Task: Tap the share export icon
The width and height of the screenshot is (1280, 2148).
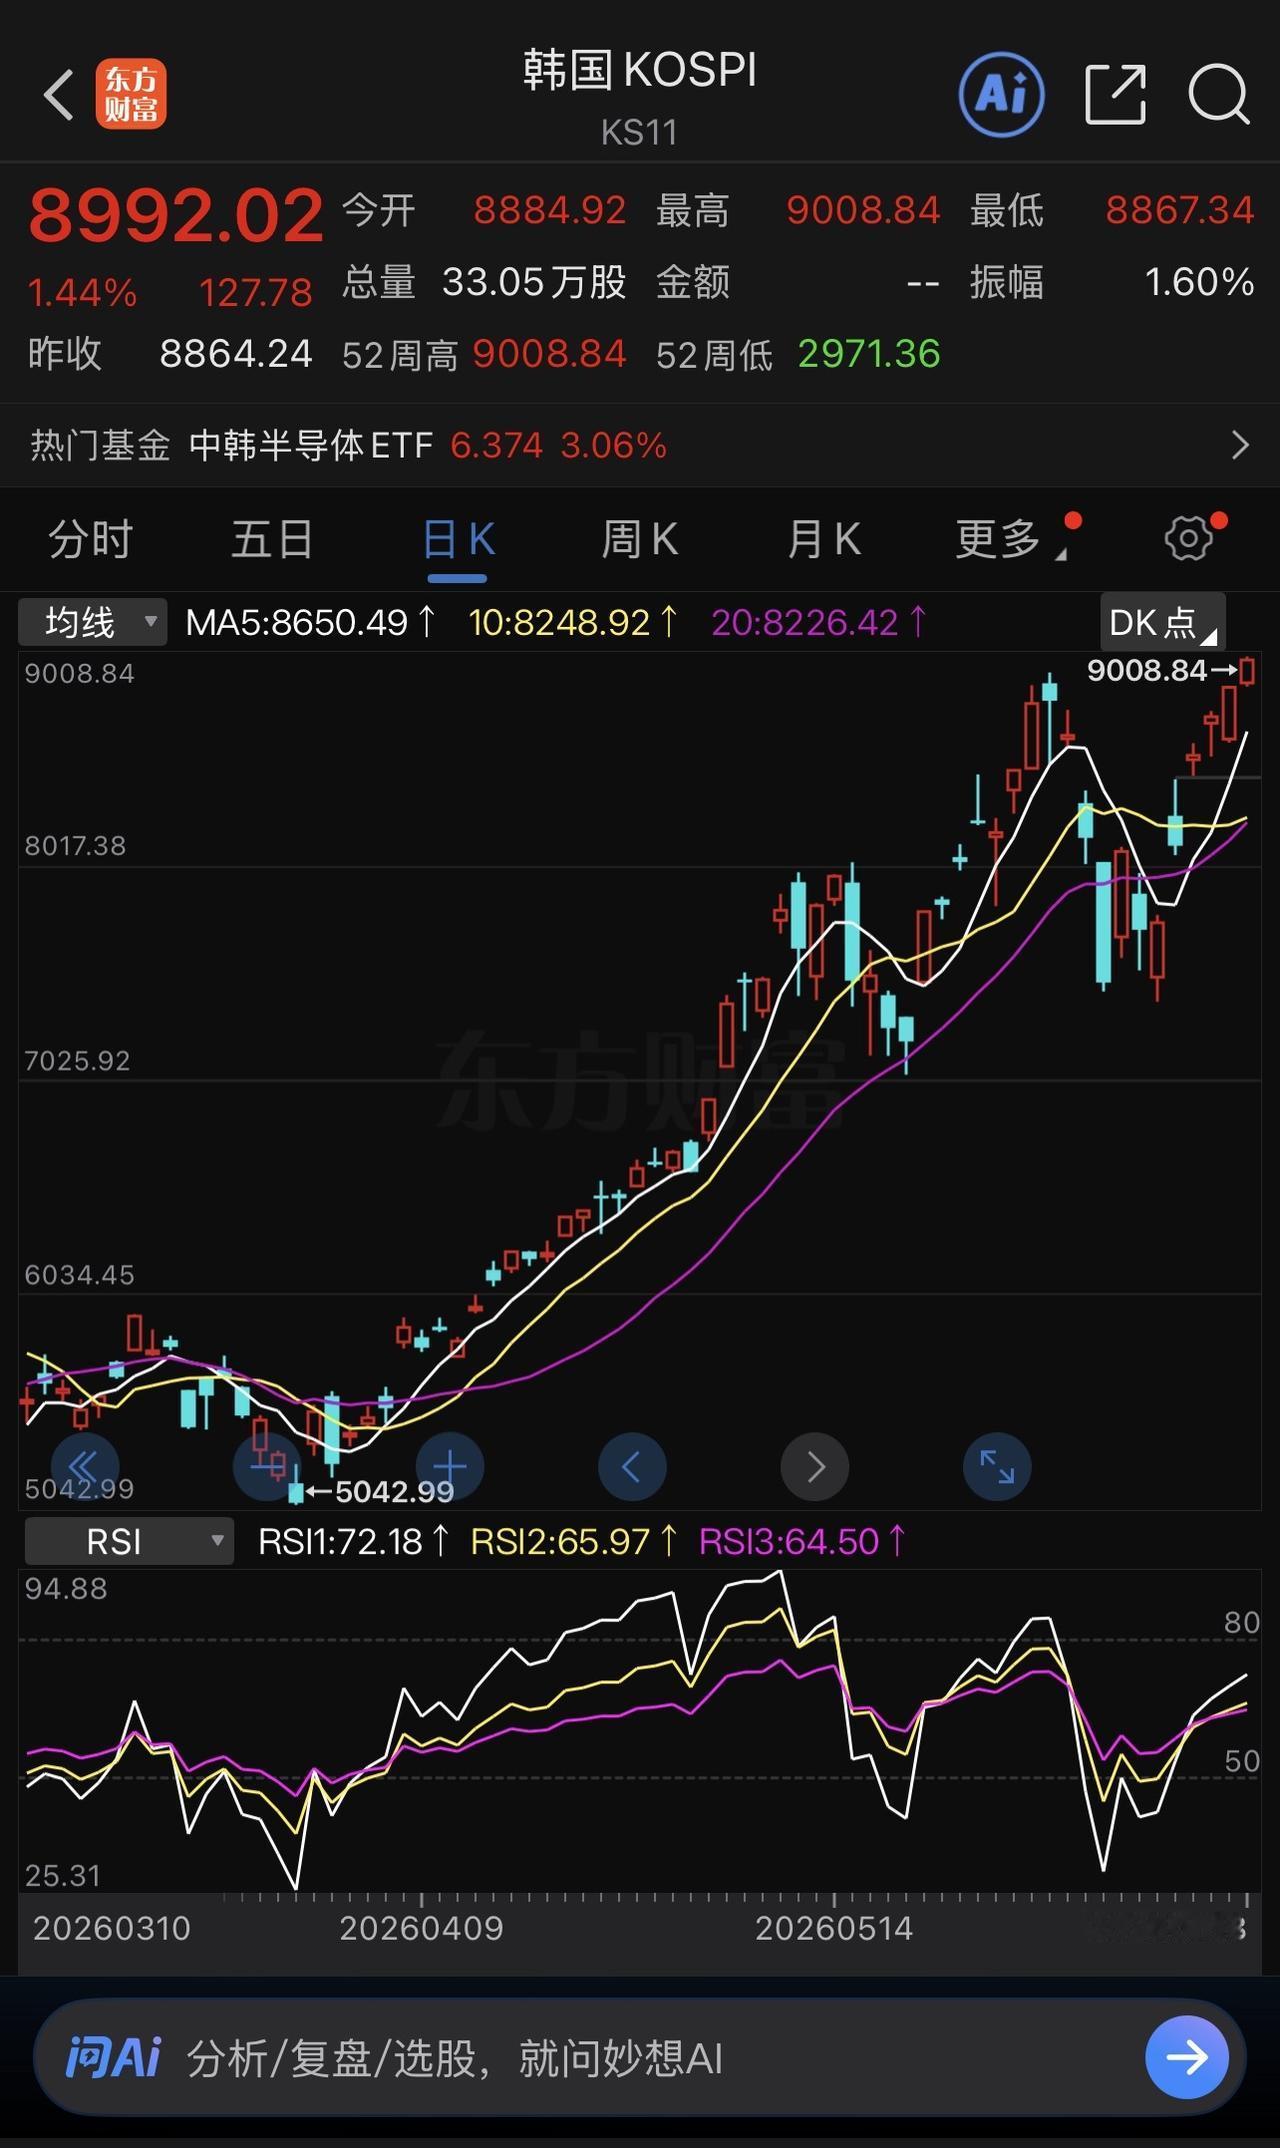Action: (1115, 95)
